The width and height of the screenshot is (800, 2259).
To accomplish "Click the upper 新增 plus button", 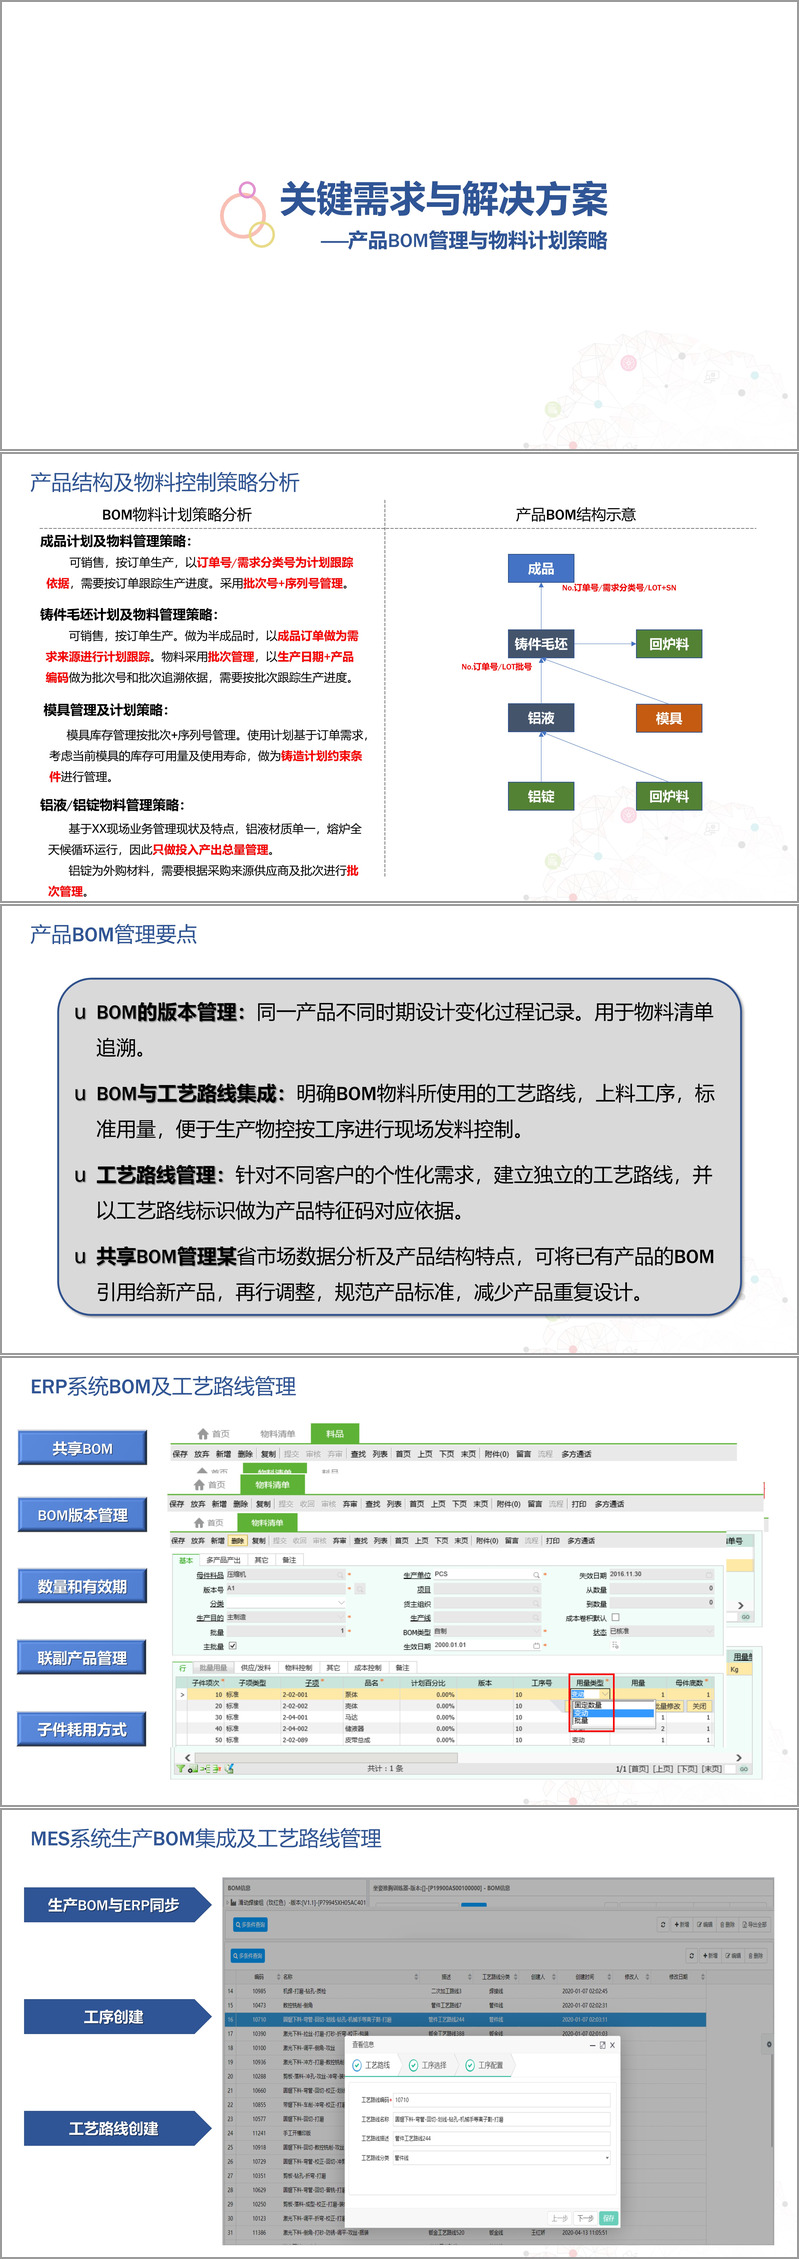I will 681,1924.
